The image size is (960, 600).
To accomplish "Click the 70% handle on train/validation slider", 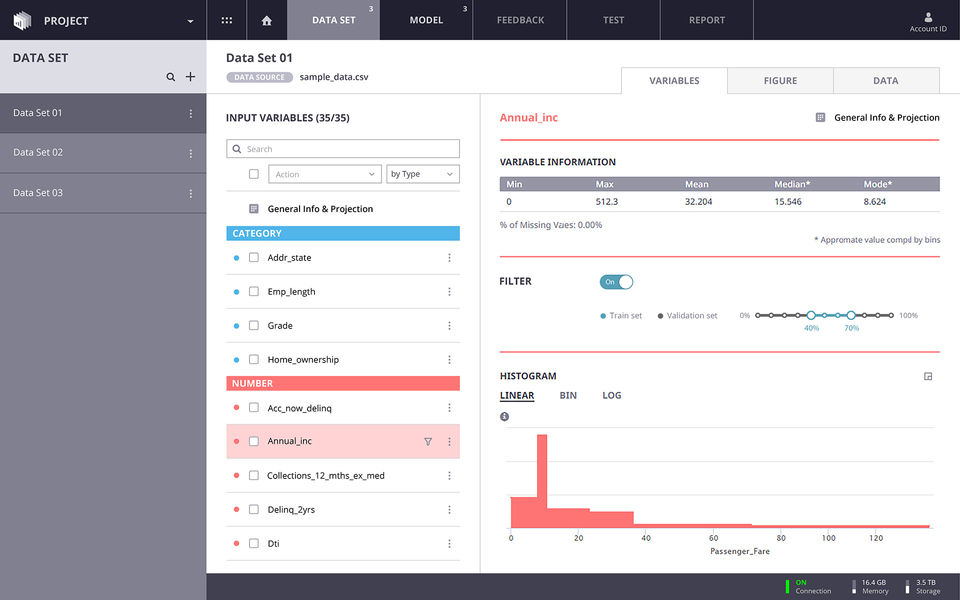I will pos(851,315).
